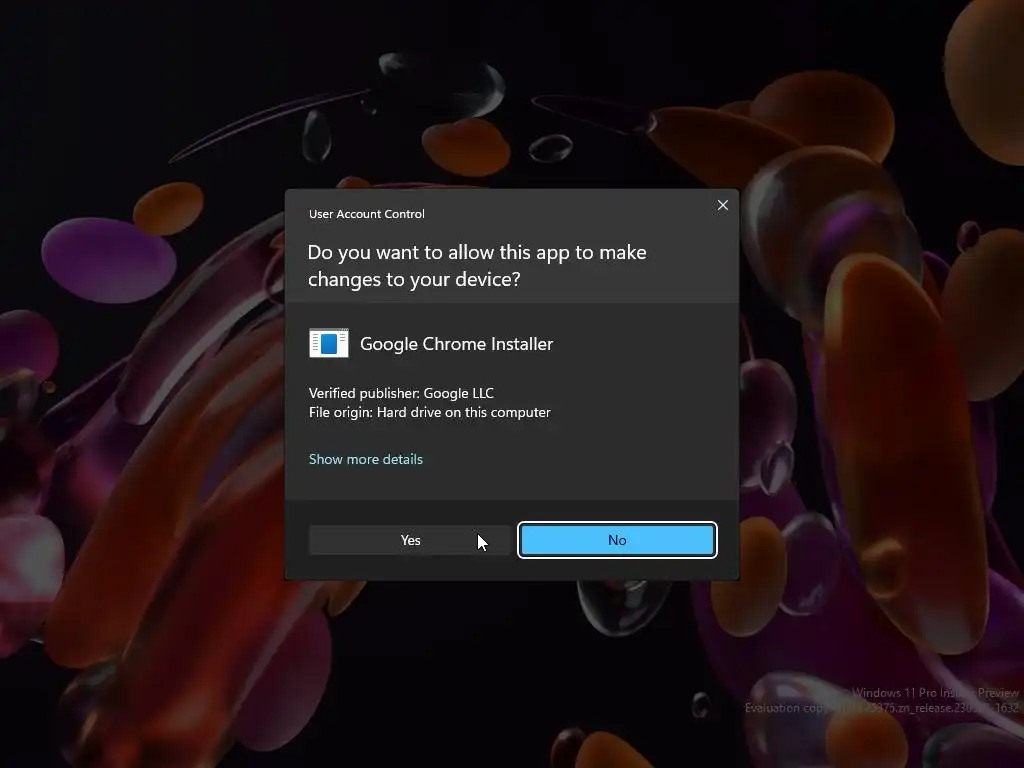Click 'File origin: Hard drive on this computer'
Viewport: 1024px width, 768px height.
(429, 412)
